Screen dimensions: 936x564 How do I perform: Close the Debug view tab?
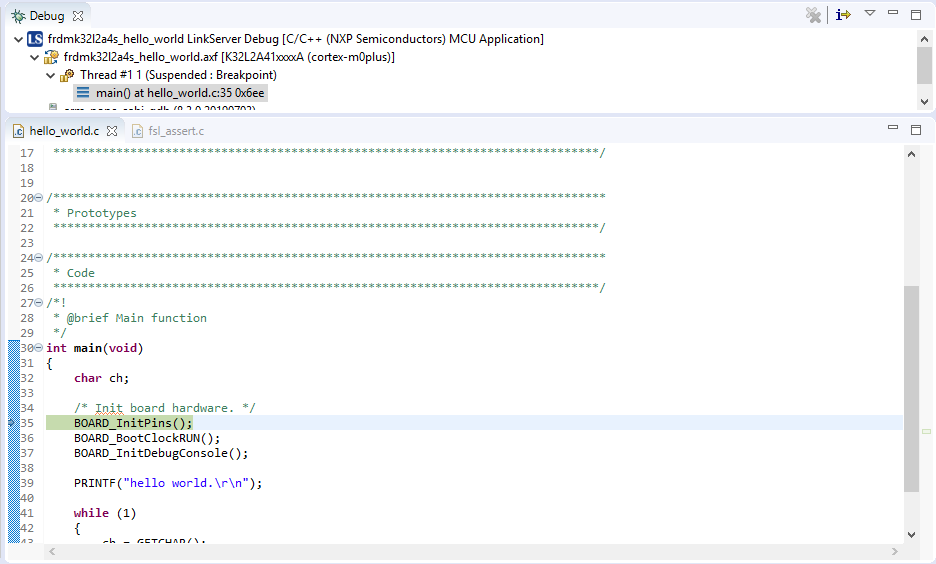[78, 16]
